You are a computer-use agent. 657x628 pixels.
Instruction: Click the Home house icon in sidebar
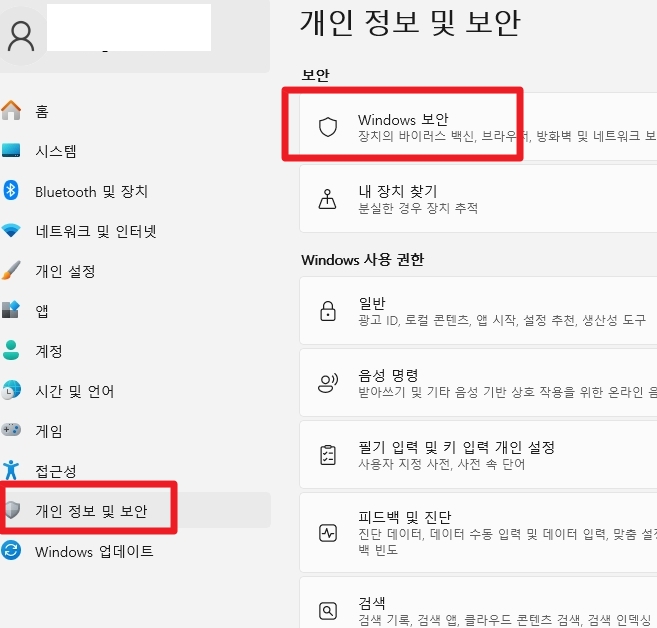coord(12,111)
